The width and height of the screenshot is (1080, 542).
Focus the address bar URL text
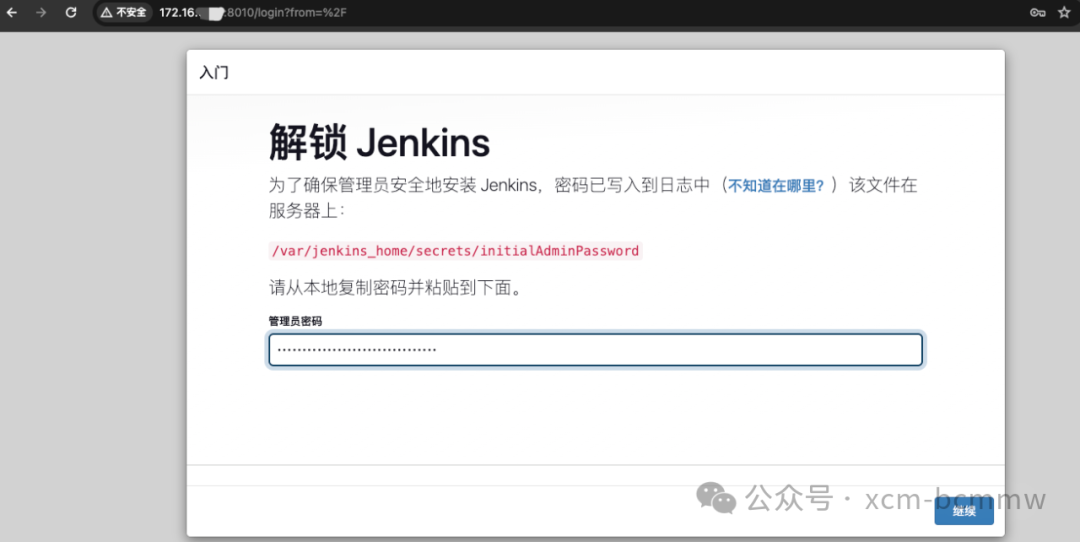point(253,12)
